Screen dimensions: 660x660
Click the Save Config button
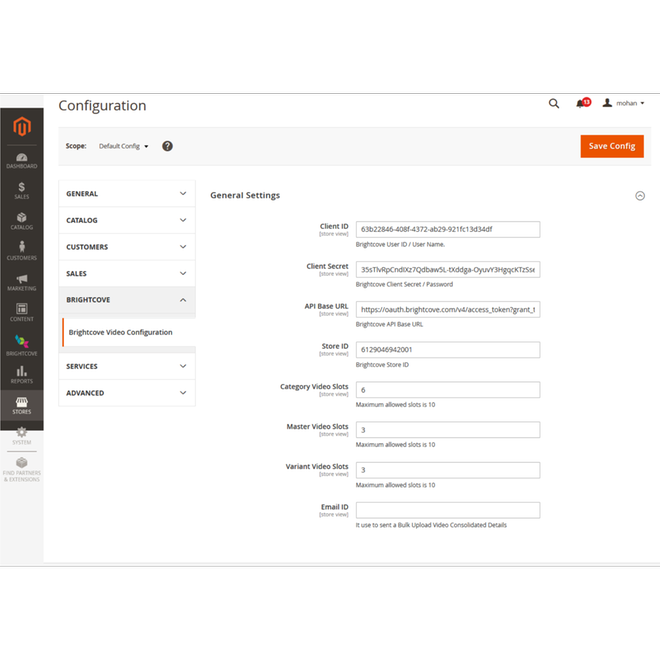tap(611, 146)
